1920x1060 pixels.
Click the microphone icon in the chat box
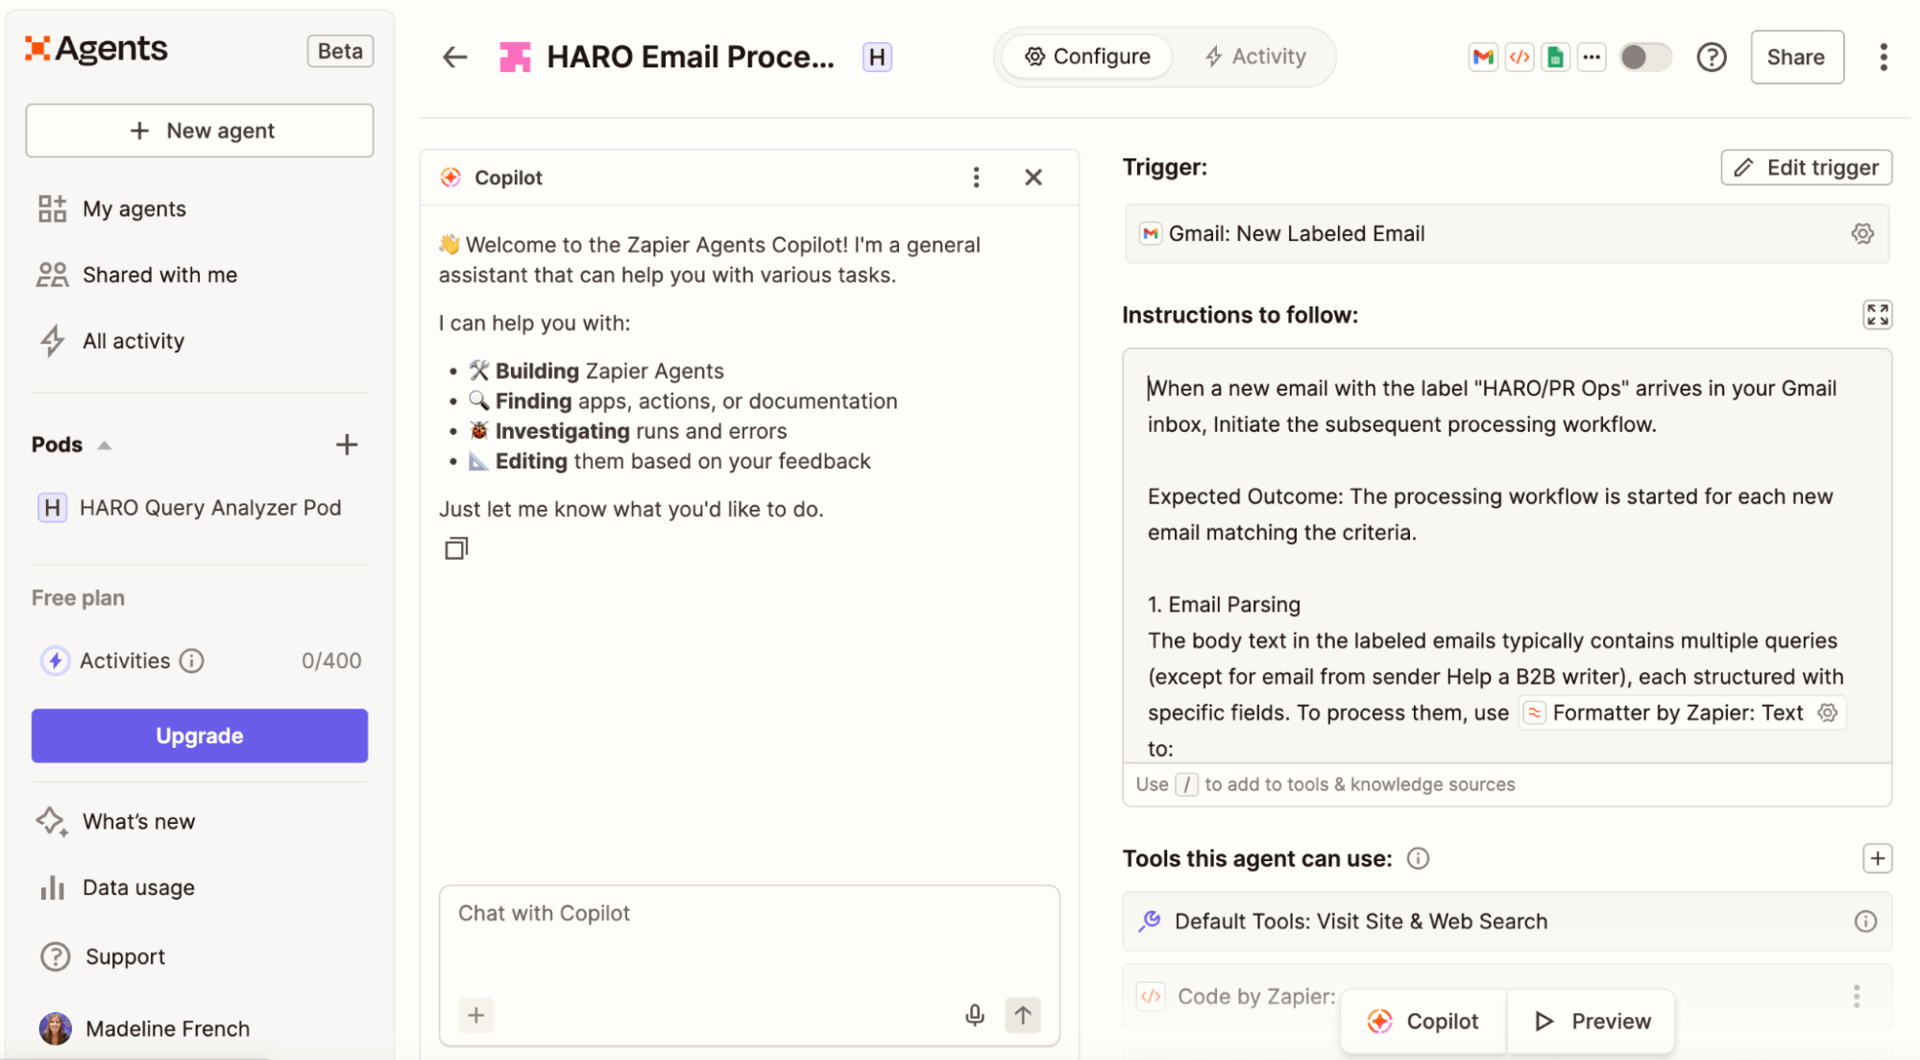(974, 1015)
